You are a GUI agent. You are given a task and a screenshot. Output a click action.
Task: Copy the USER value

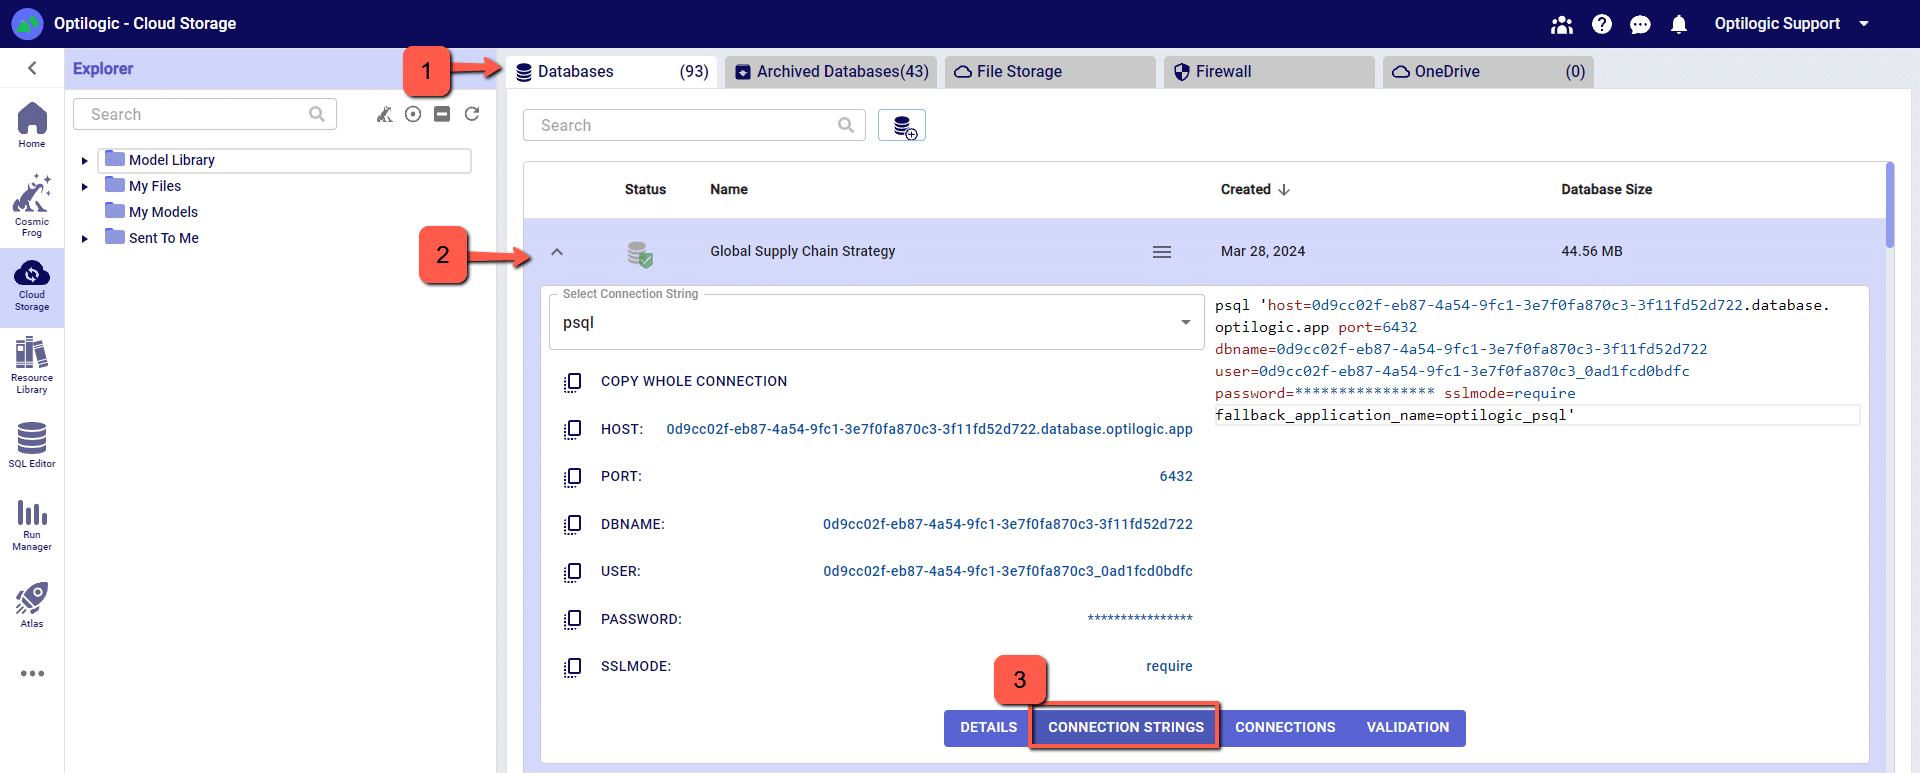point(572,572)
